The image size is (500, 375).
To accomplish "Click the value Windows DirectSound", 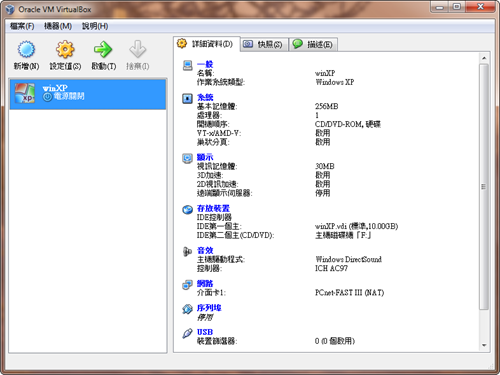I will [x=348, y=259].
